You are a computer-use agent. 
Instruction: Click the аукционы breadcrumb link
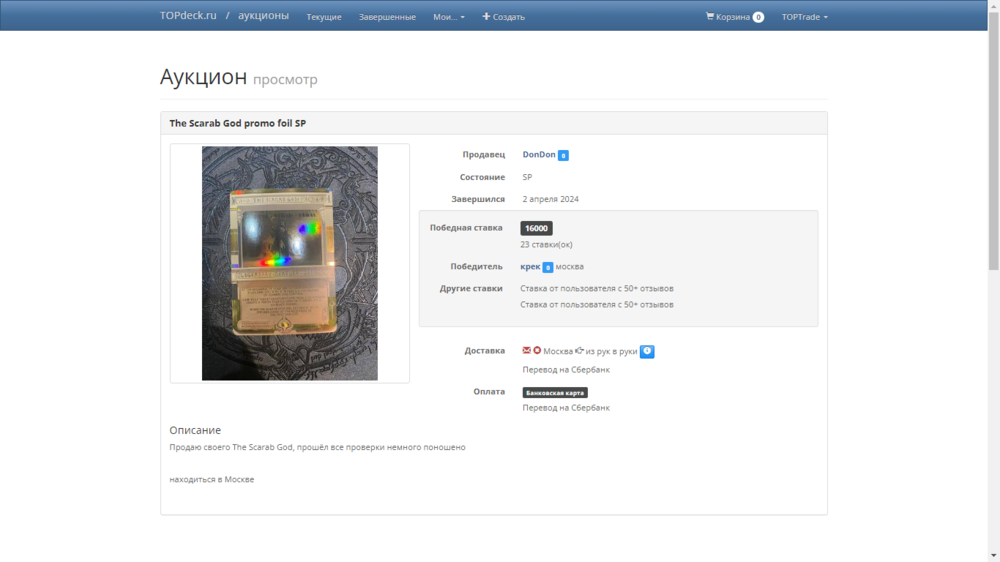(263, 16)
